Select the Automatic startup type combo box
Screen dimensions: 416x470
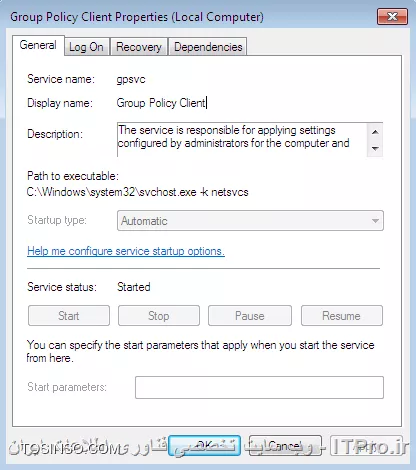coord(250,221)
